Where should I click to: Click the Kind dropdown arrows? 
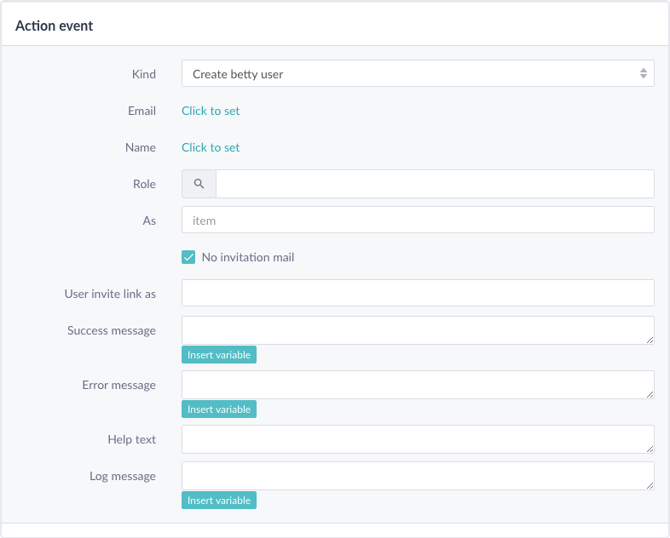(x=643, y=73)
